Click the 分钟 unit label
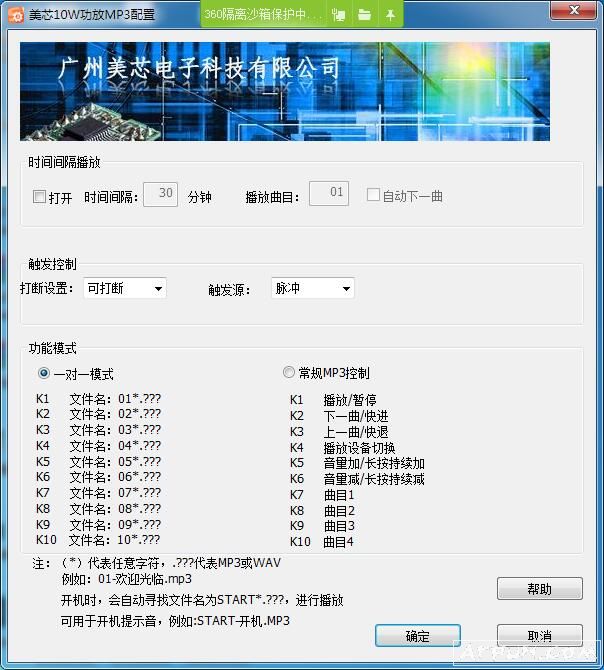604x670 pixels. point(199,197)
